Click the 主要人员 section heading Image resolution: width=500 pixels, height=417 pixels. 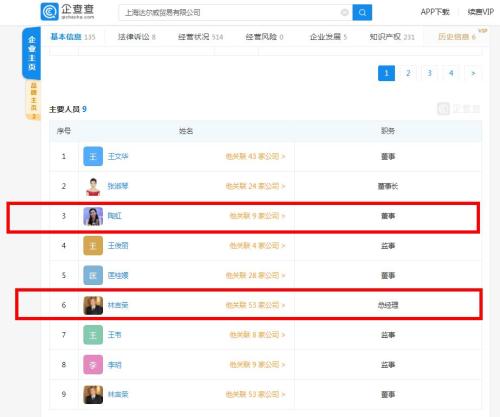(x=68, y=109)
